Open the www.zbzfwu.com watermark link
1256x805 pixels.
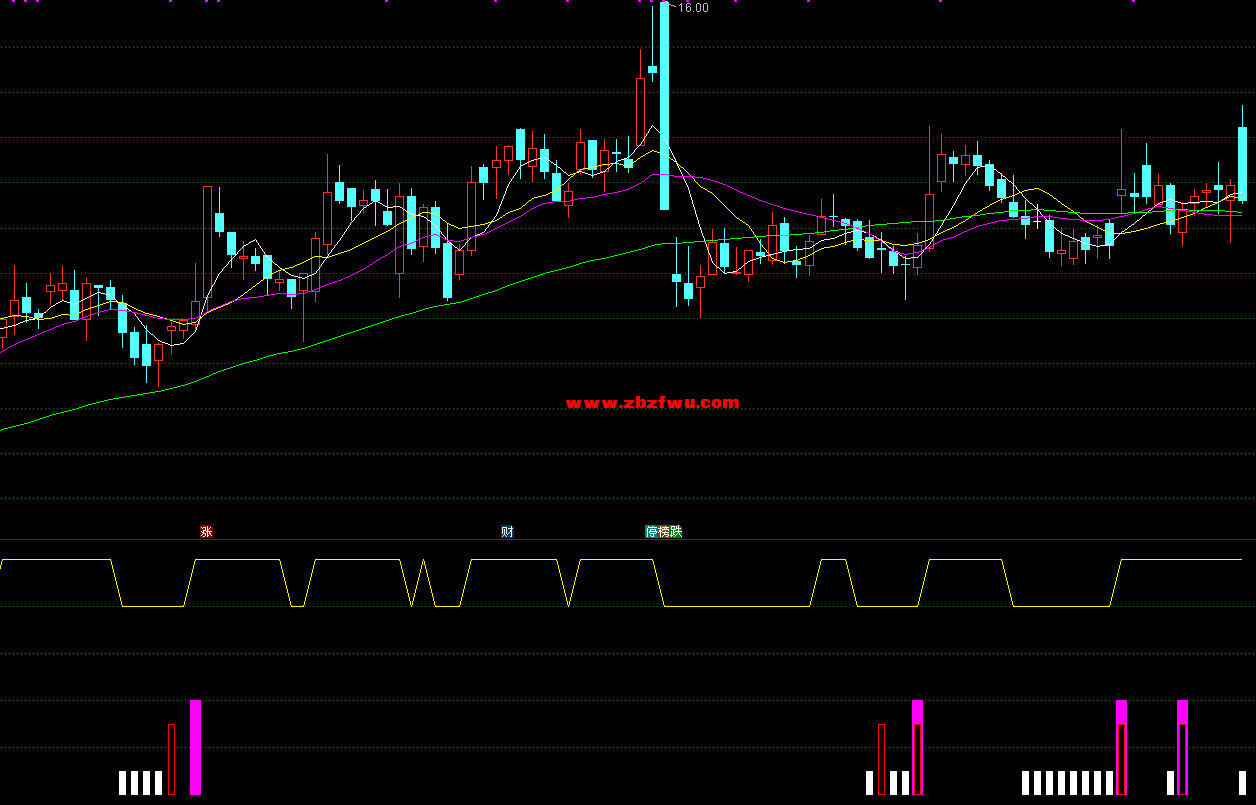[x=652, y=403]
